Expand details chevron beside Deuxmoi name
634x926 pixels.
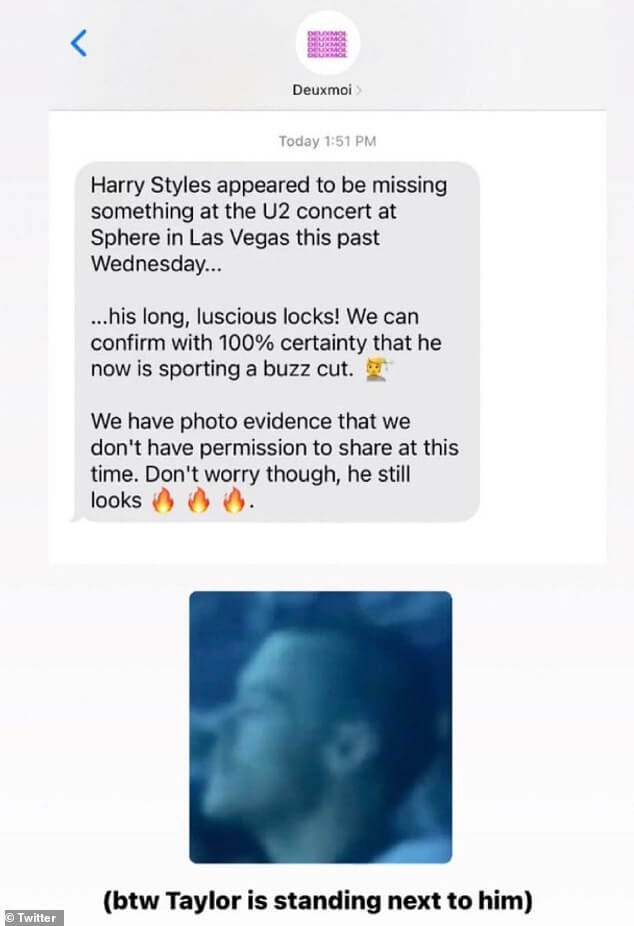[x=358, y=90]
